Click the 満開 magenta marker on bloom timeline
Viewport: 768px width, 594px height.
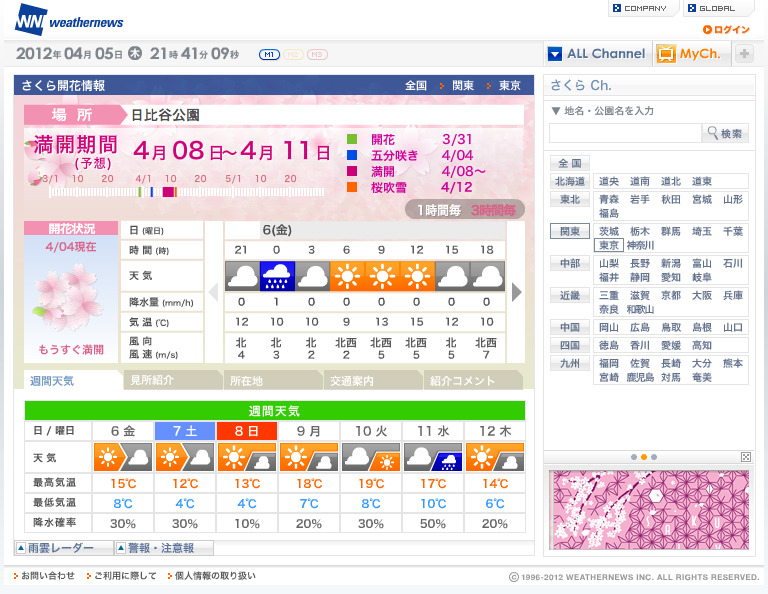pyautogui.click(x=168, y=192)
